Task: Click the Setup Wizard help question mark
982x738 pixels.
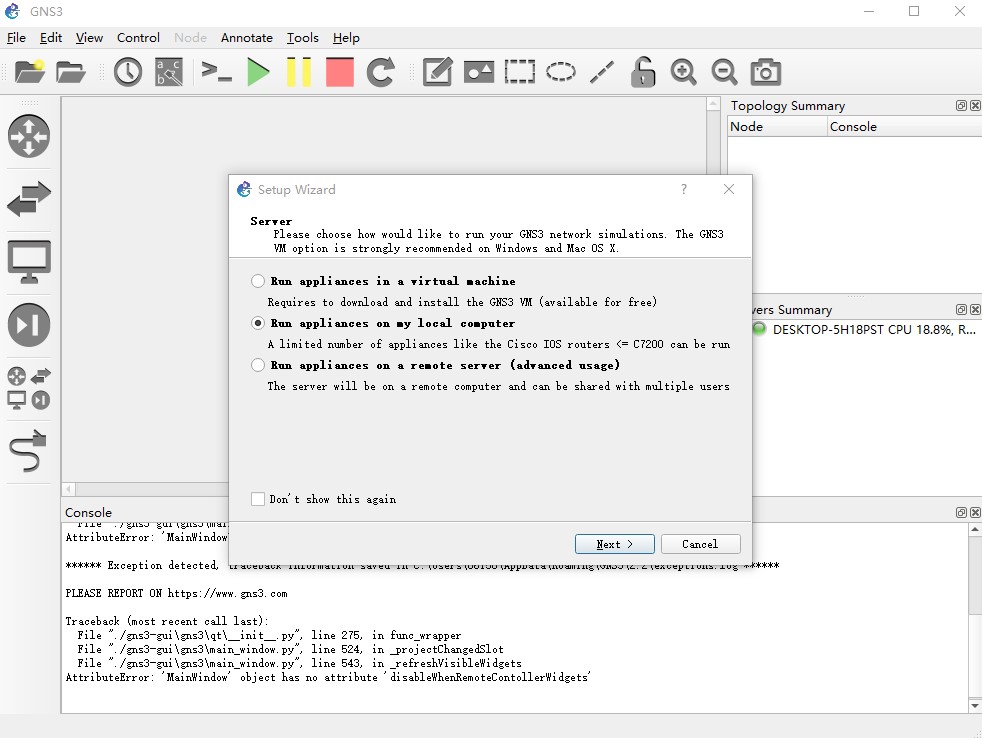Action: point(684,189)
